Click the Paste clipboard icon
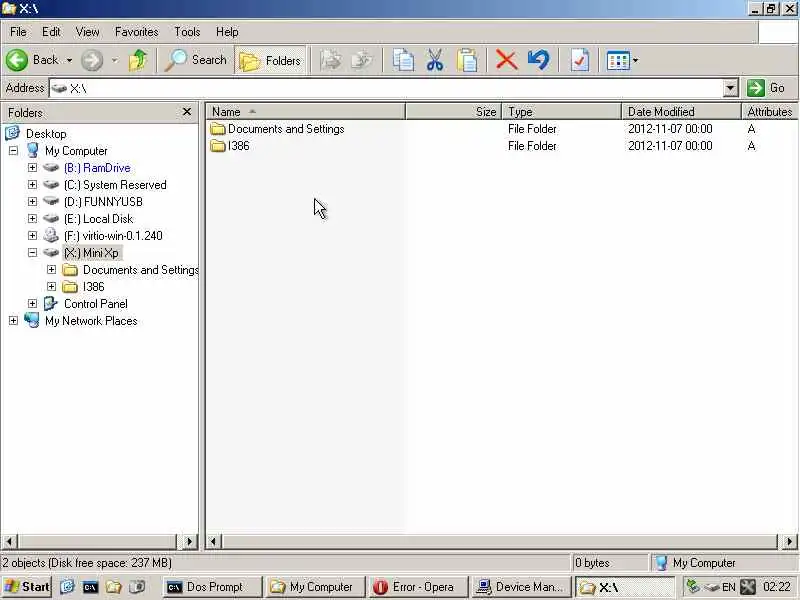 [x=467, y=60]
